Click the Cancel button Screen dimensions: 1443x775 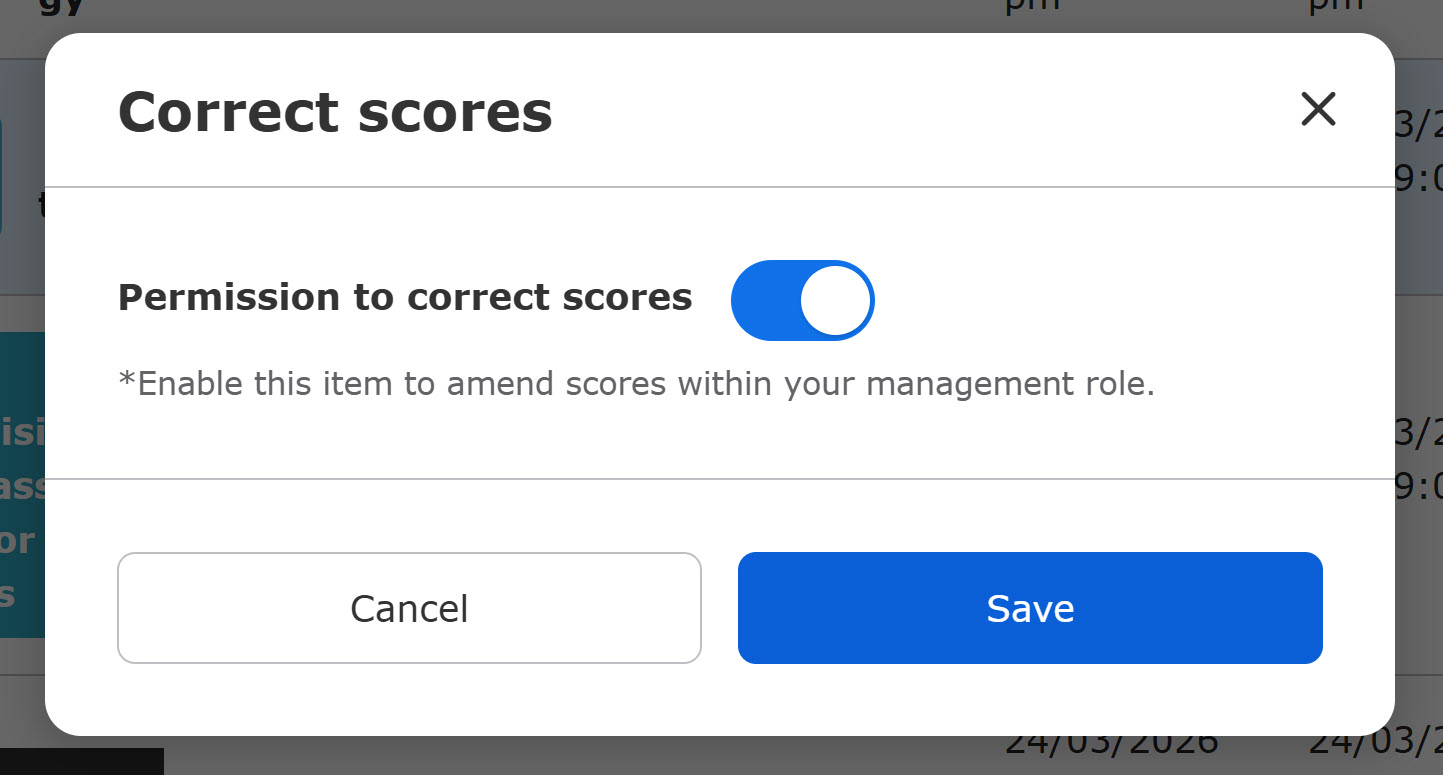pos(409,608)
